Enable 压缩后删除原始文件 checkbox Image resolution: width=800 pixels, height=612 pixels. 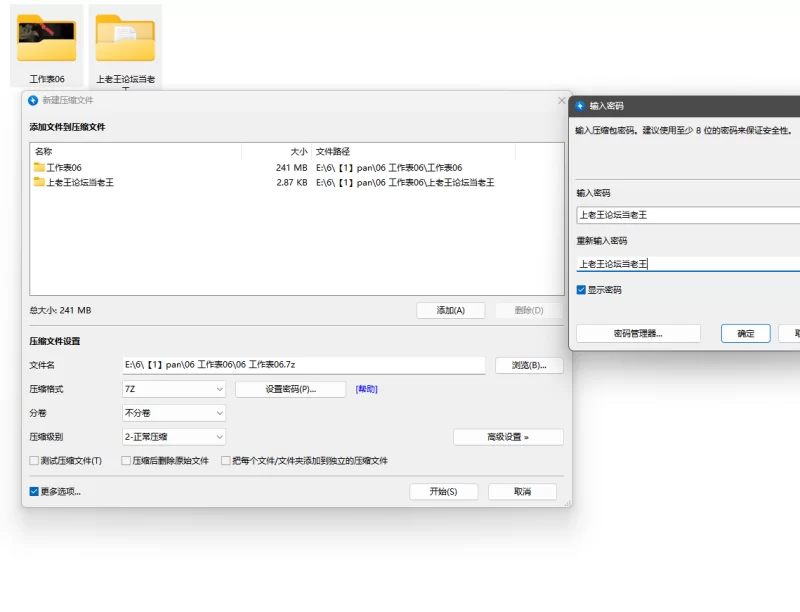(126, 461)
